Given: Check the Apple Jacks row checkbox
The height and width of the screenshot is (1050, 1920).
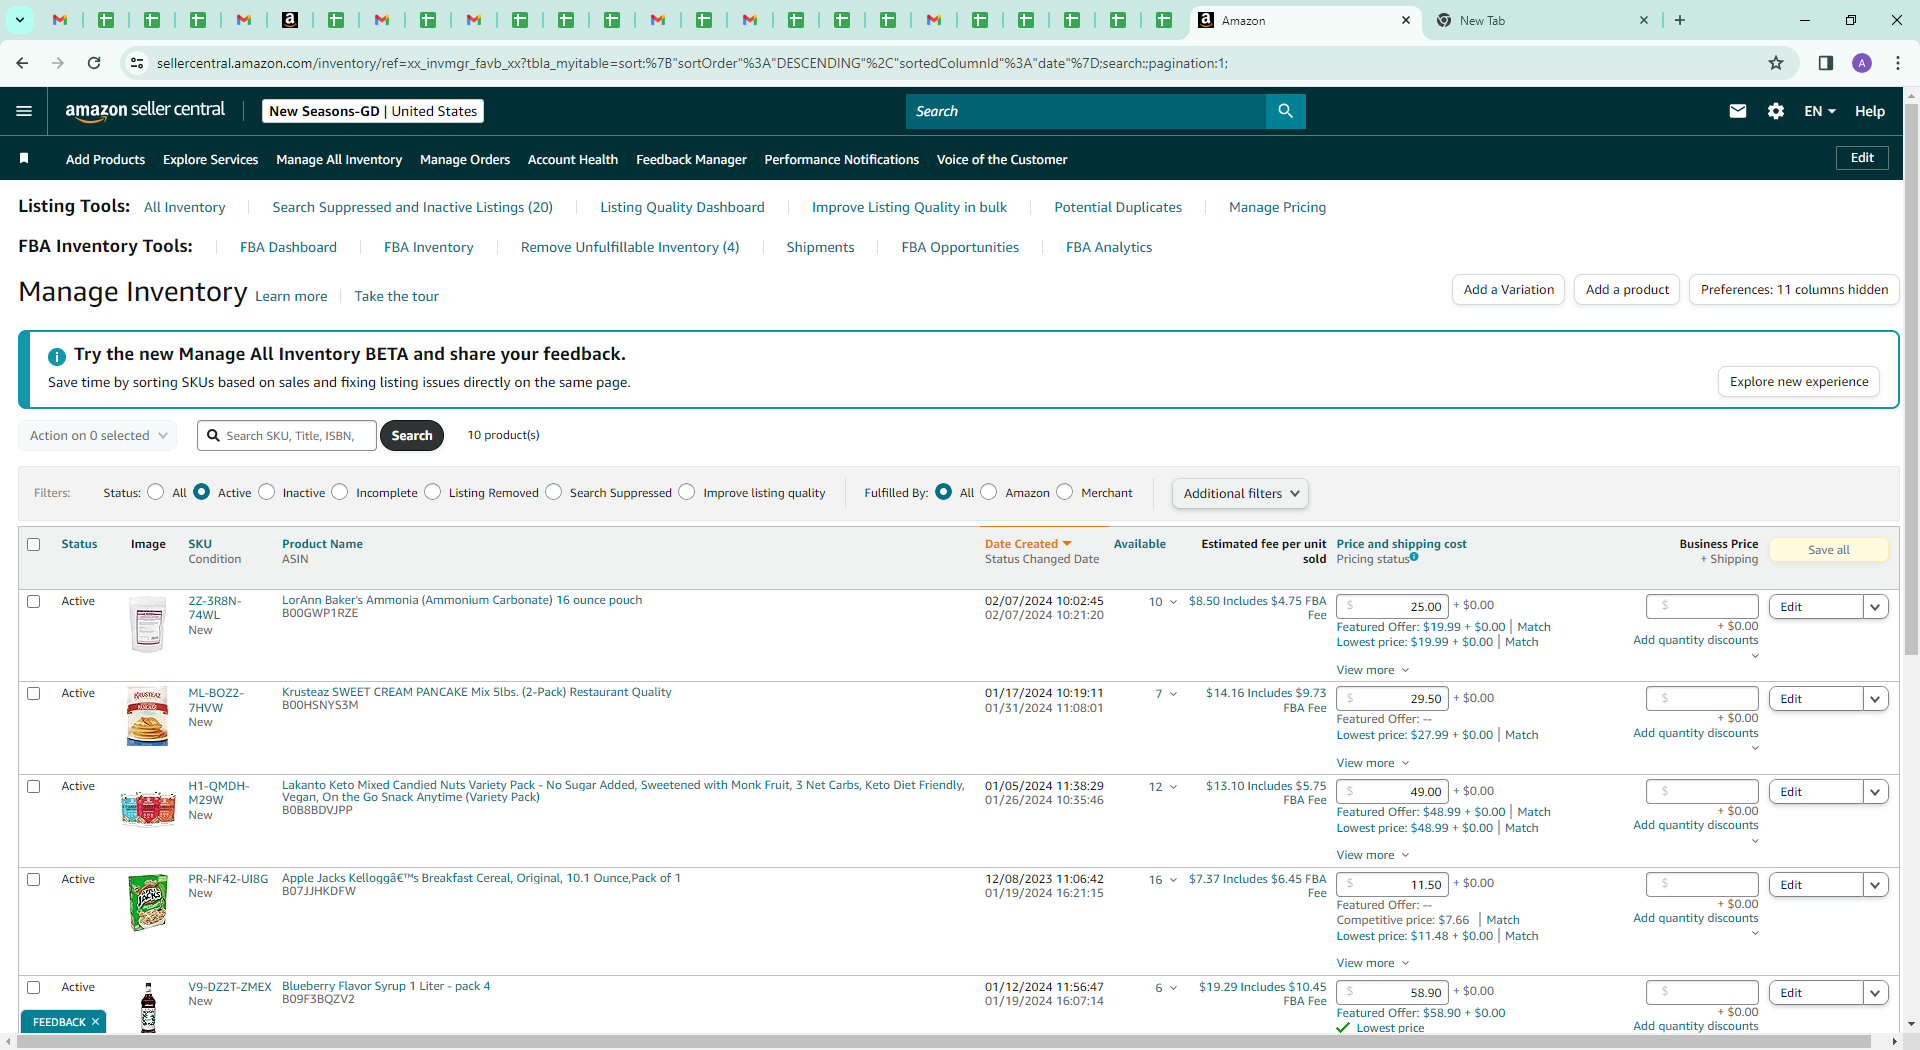Looking at the screenshot, I should (34, 880).
